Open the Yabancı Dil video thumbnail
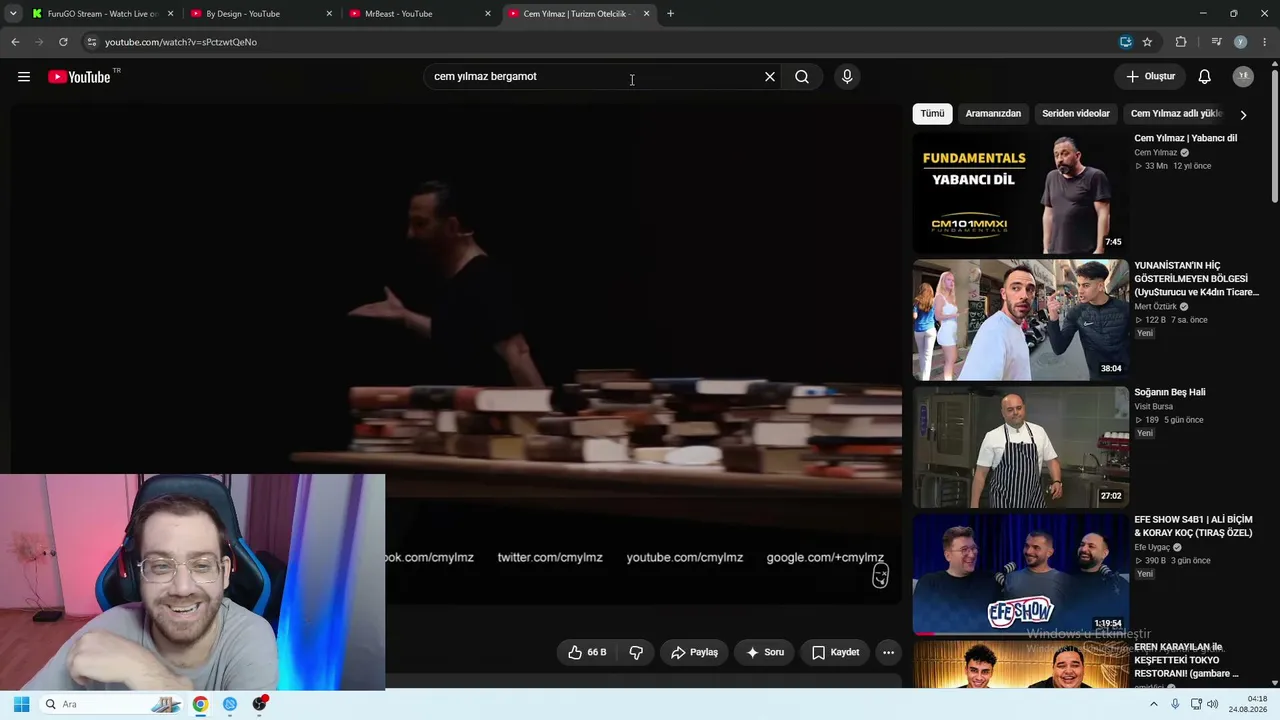1280x720 pixels. (x=1020, y=193)
